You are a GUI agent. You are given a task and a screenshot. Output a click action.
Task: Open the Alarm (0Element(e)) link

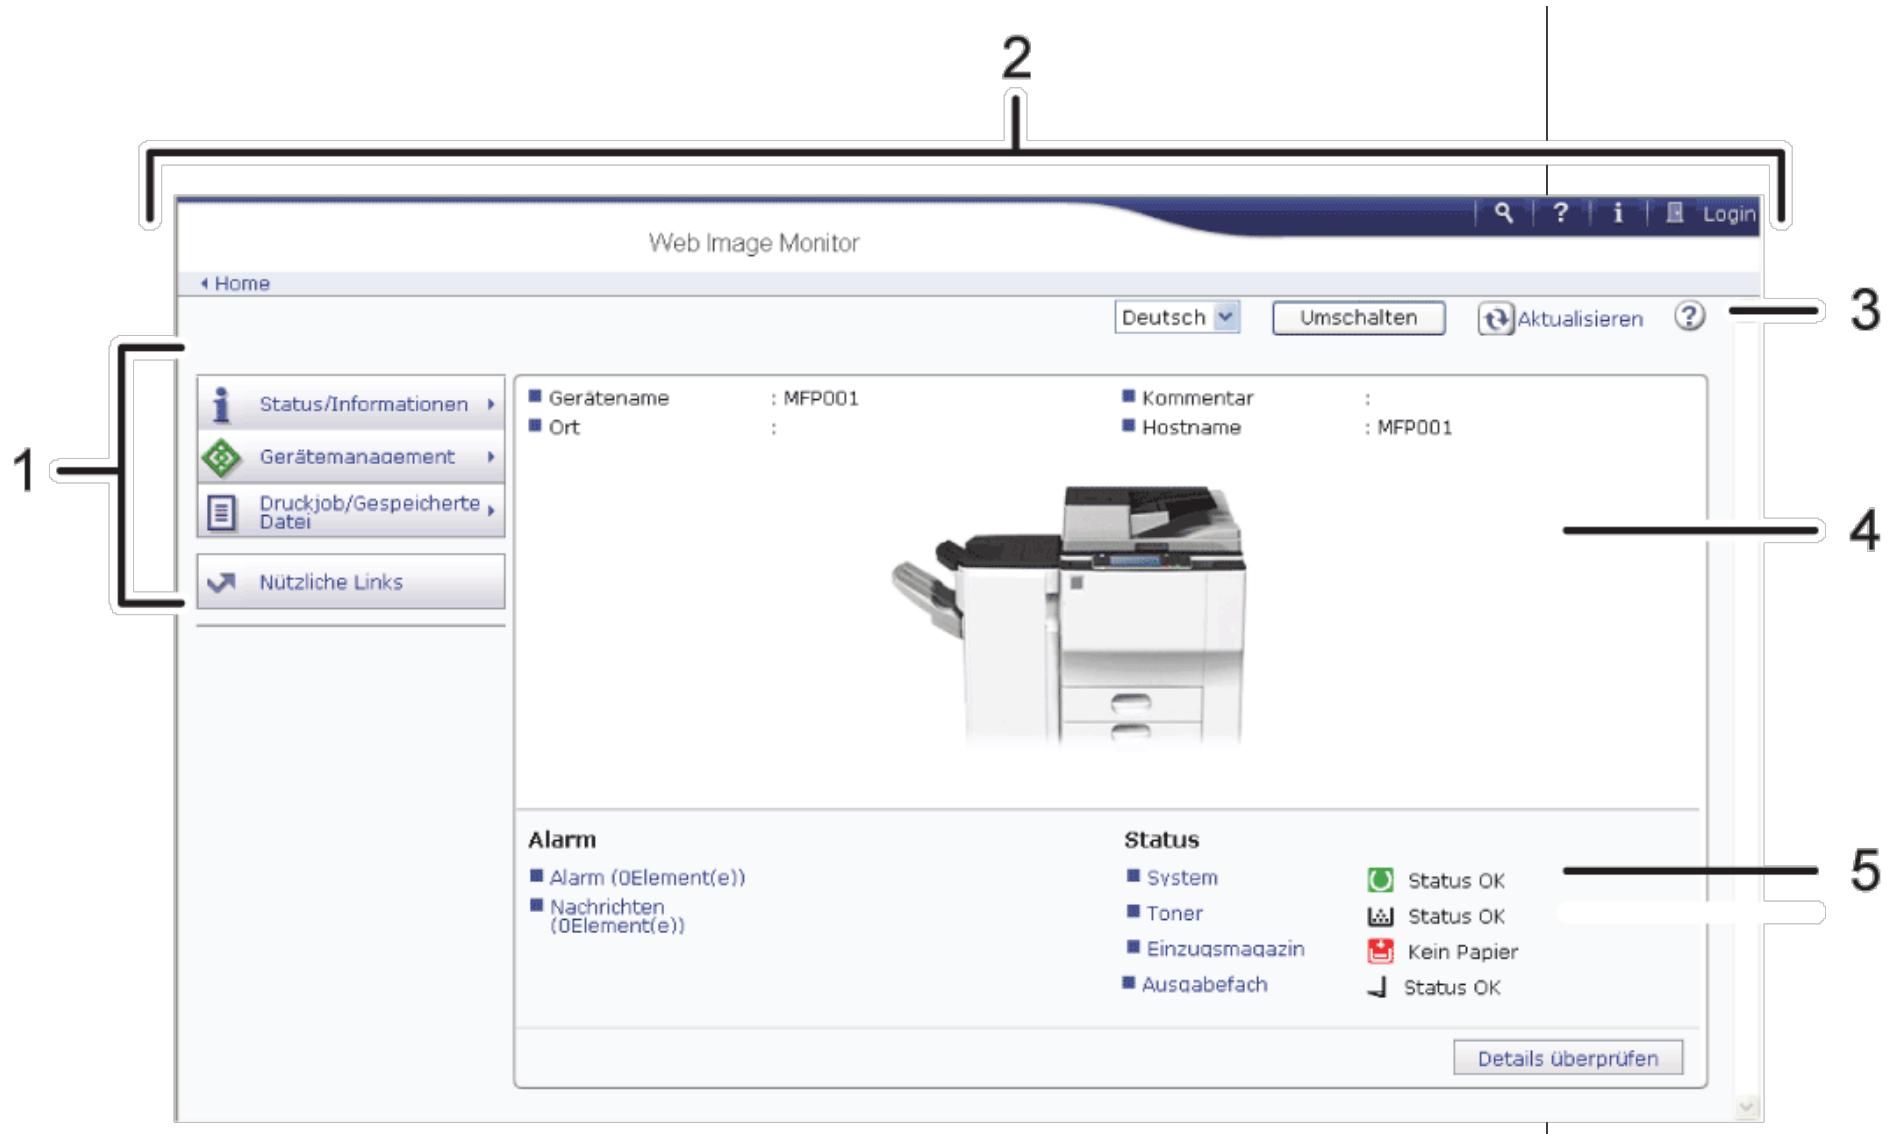647,878
